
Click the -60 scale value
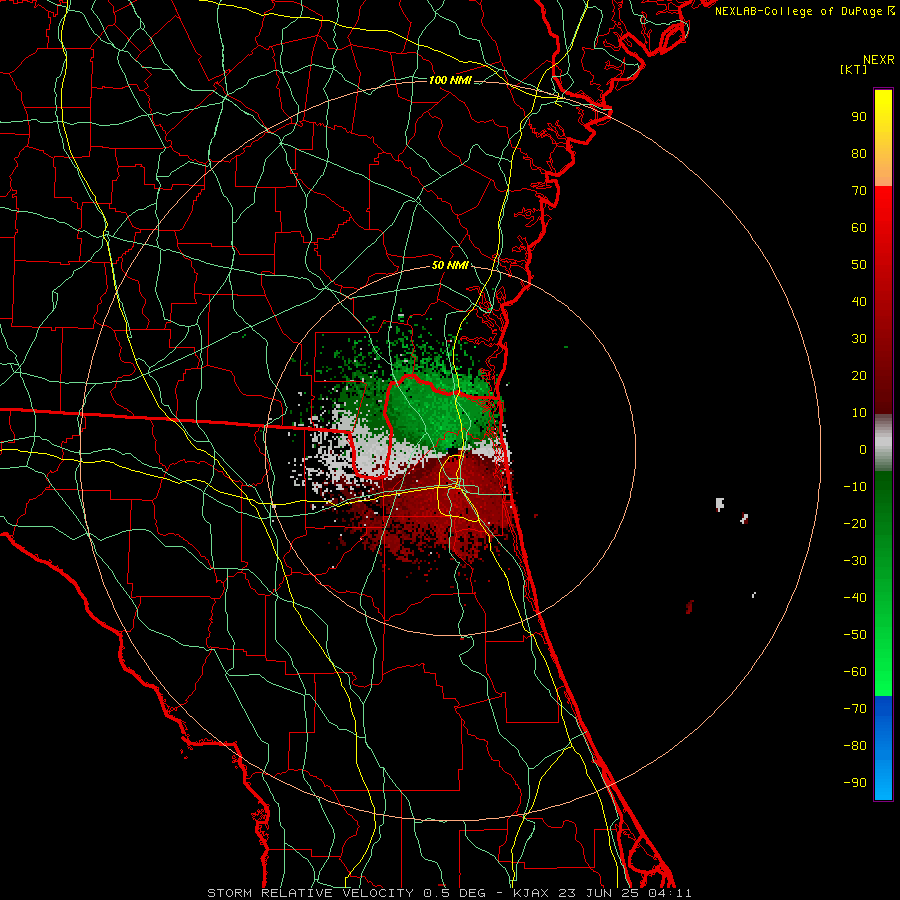pos(855,672)
